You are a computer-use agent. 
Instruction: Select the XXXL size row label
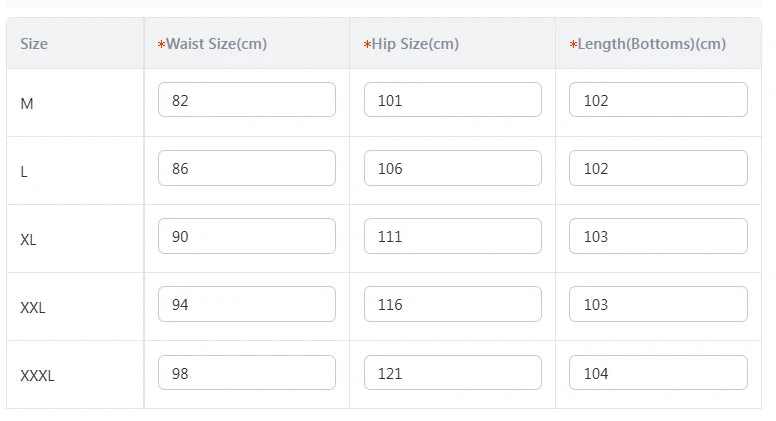point(38,376)
